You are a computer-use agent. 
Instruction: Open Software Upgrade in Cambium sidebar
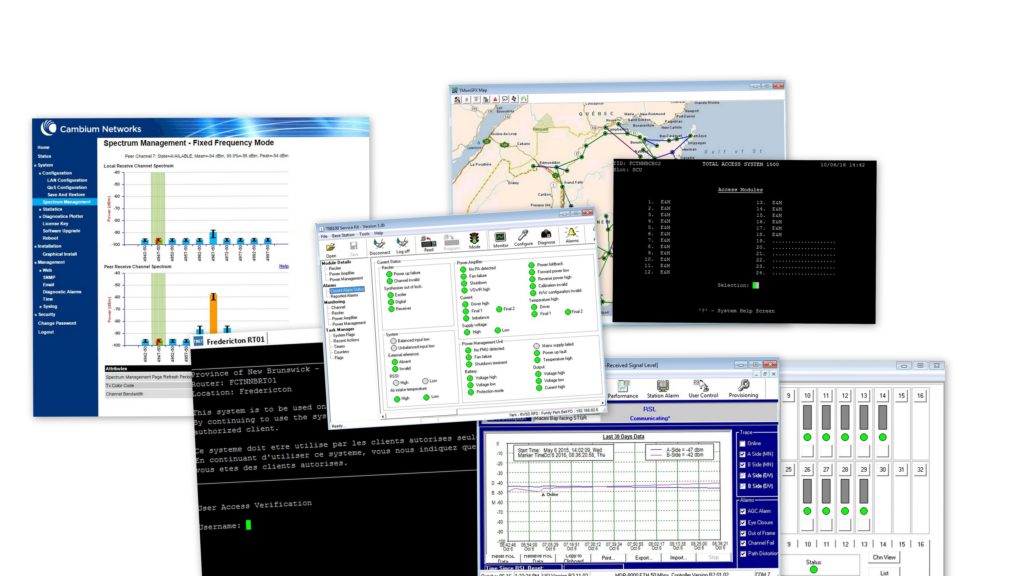(61, 231)
